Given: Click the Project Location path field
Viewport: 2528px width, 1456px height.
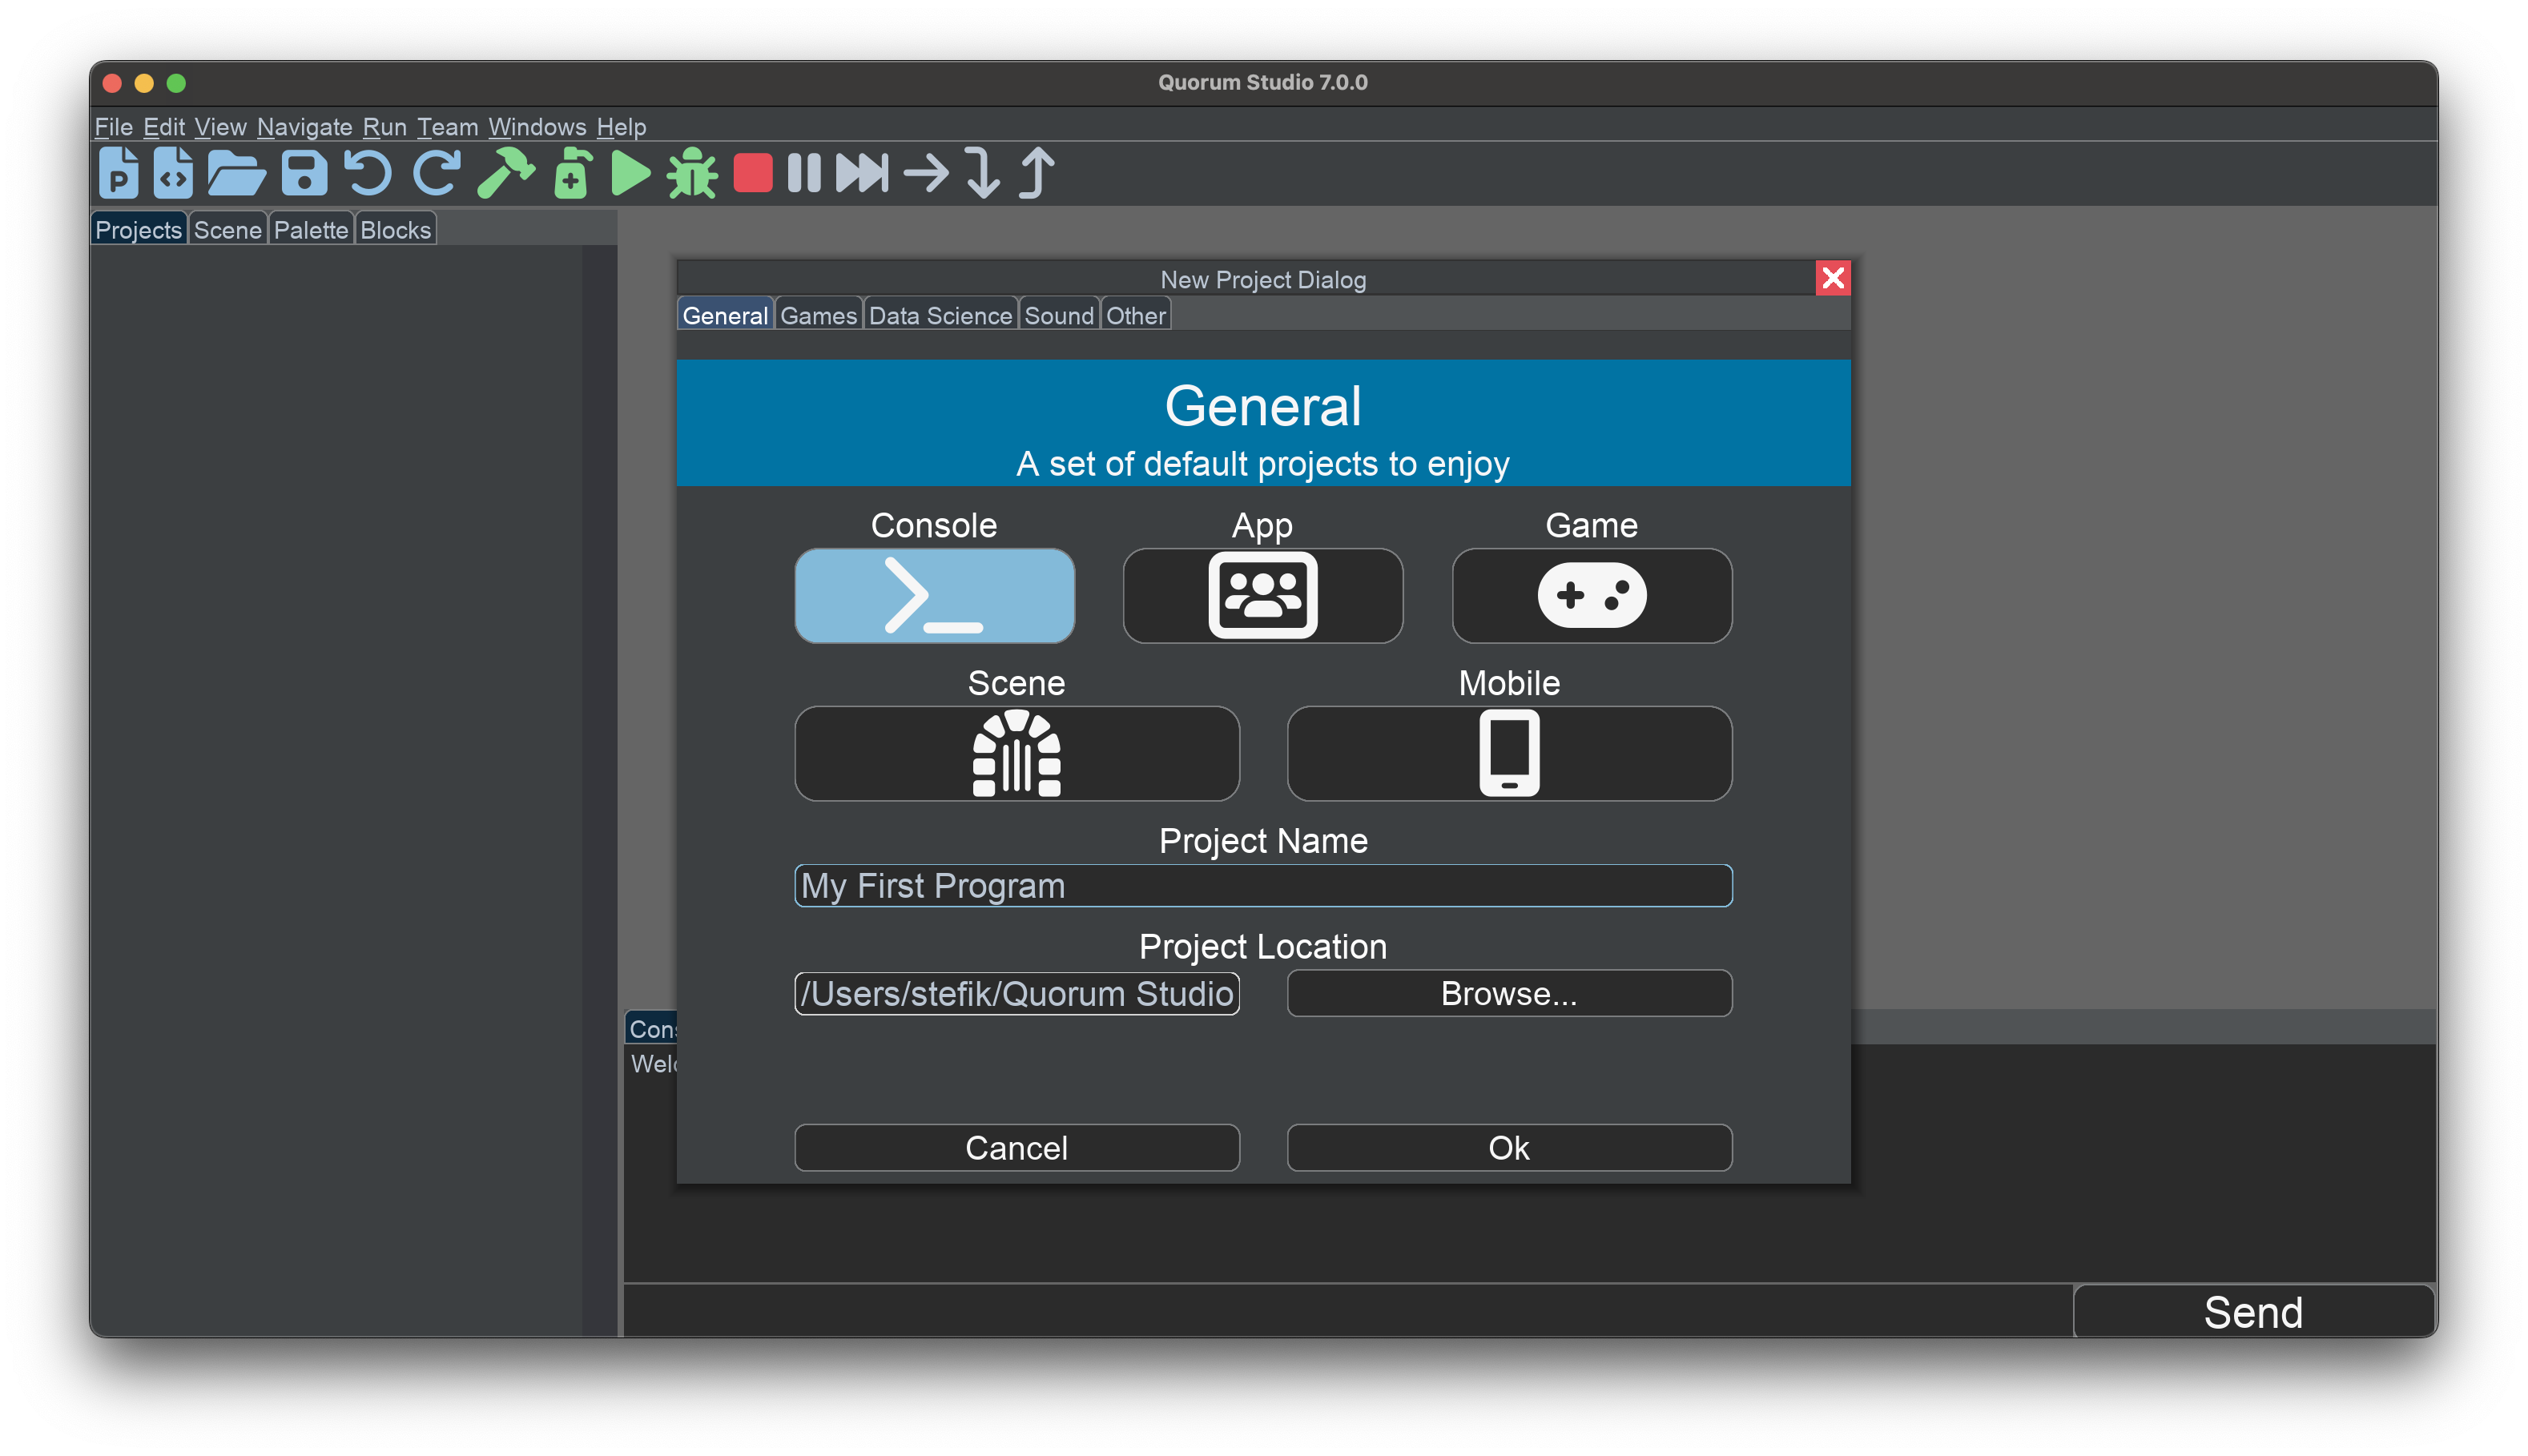Looking at the screenshot, I should coord(1017,993).
